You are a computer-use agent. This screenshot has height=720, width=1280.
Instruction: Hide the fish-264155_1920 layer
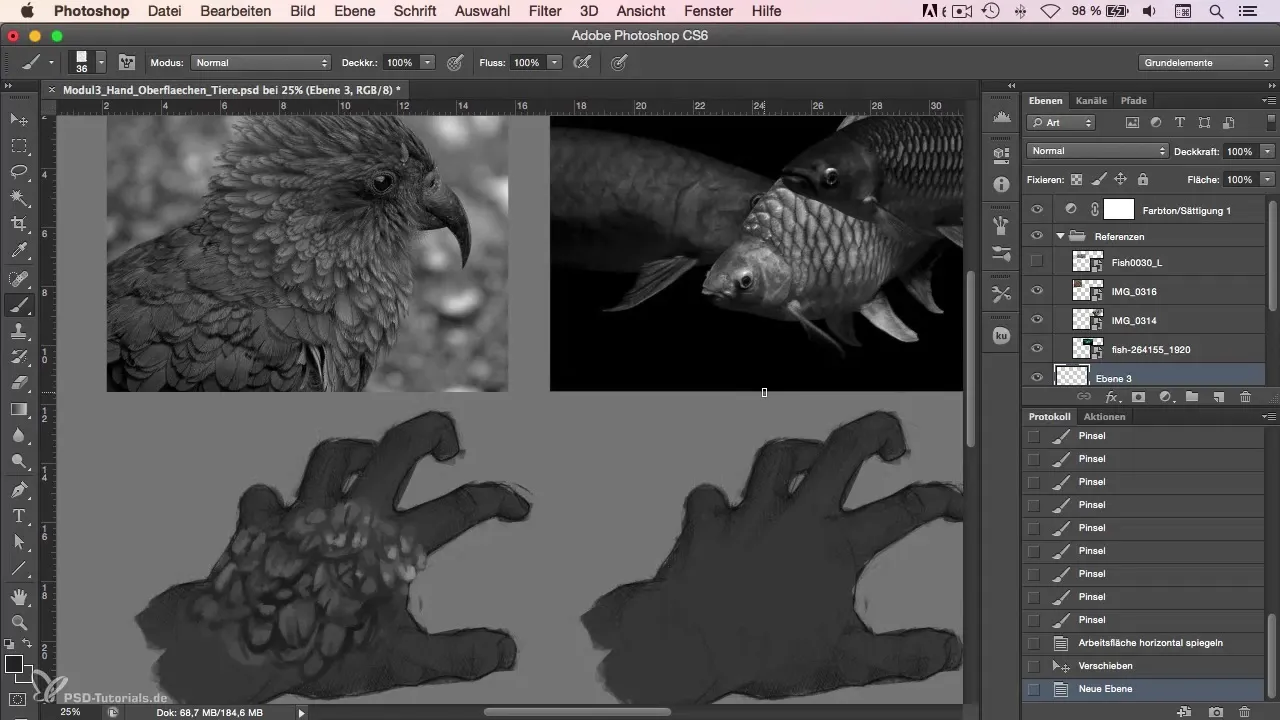pyautogui.click(x=1037, y=349)
